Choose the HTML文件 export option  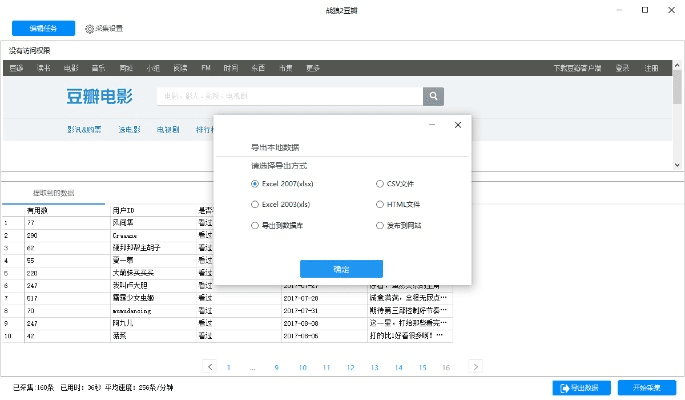(x=398, y=204)
